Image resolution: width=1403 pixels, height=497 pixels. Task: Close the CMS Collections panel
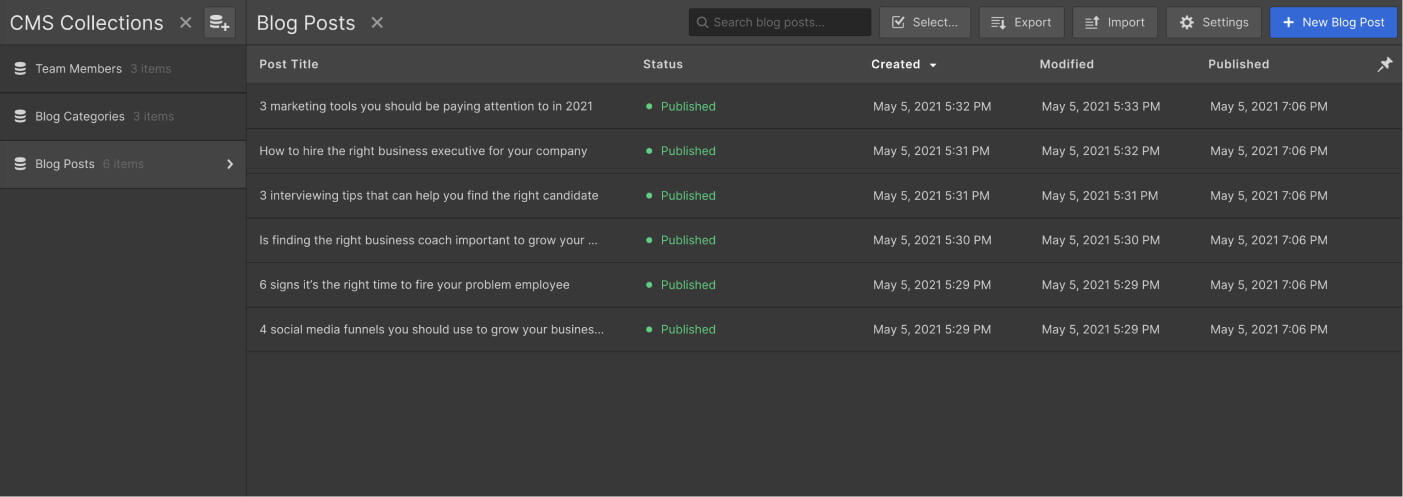pos(185,22)
